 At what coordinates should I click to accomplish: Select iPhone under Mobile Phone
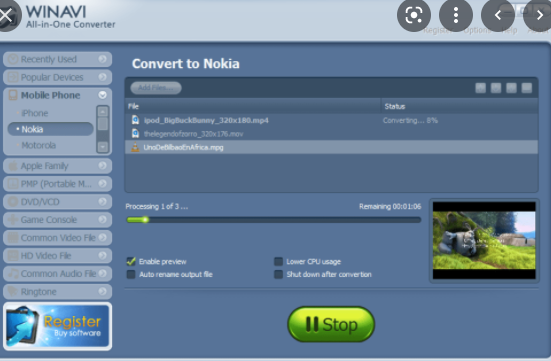click(35, 113)
